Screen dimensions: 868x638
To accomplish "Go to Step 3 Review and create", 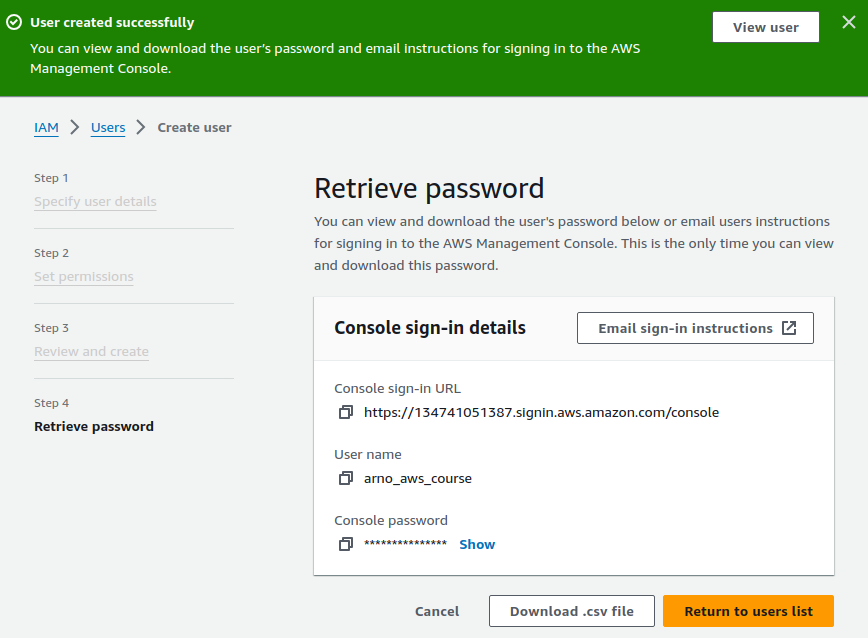I will click(x=91, y=351).
